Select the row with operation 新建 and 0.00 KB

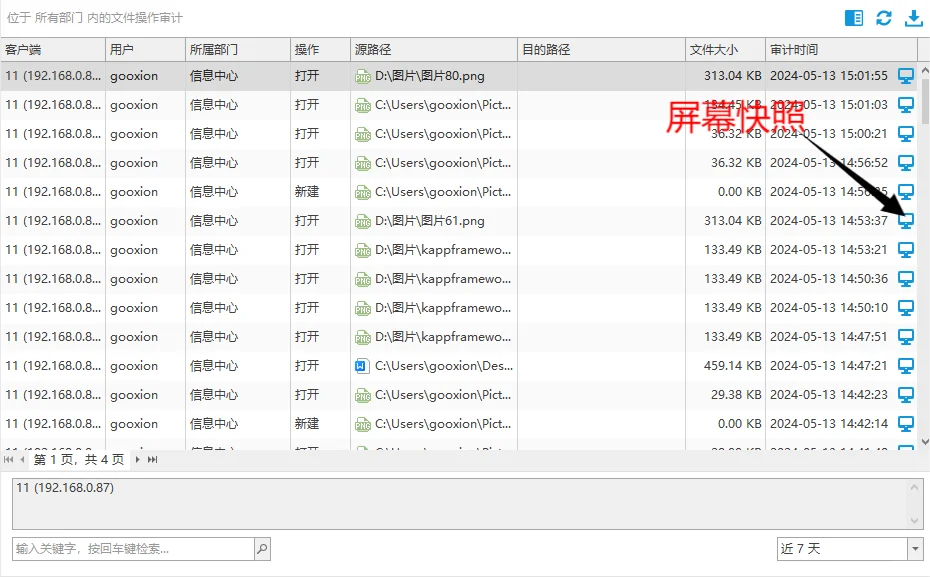point(450,191)
